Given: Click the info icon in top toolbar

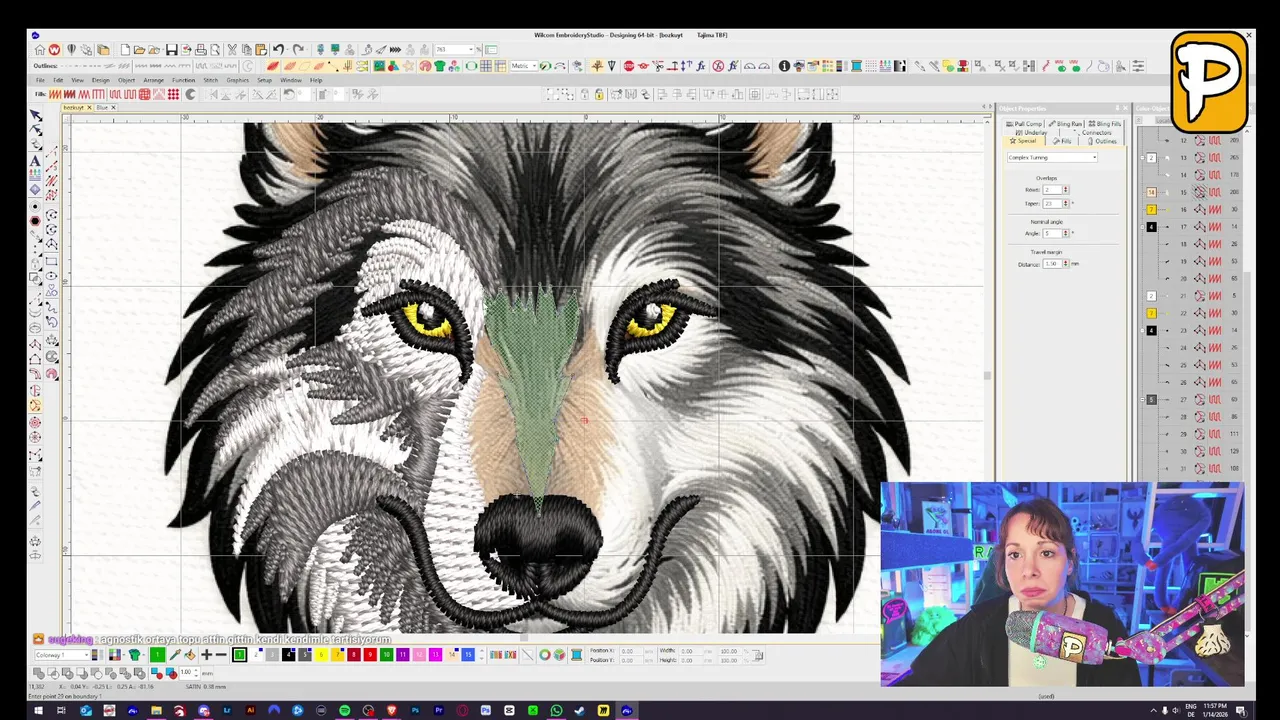Looking at the screenshot, I should point(784,66).
